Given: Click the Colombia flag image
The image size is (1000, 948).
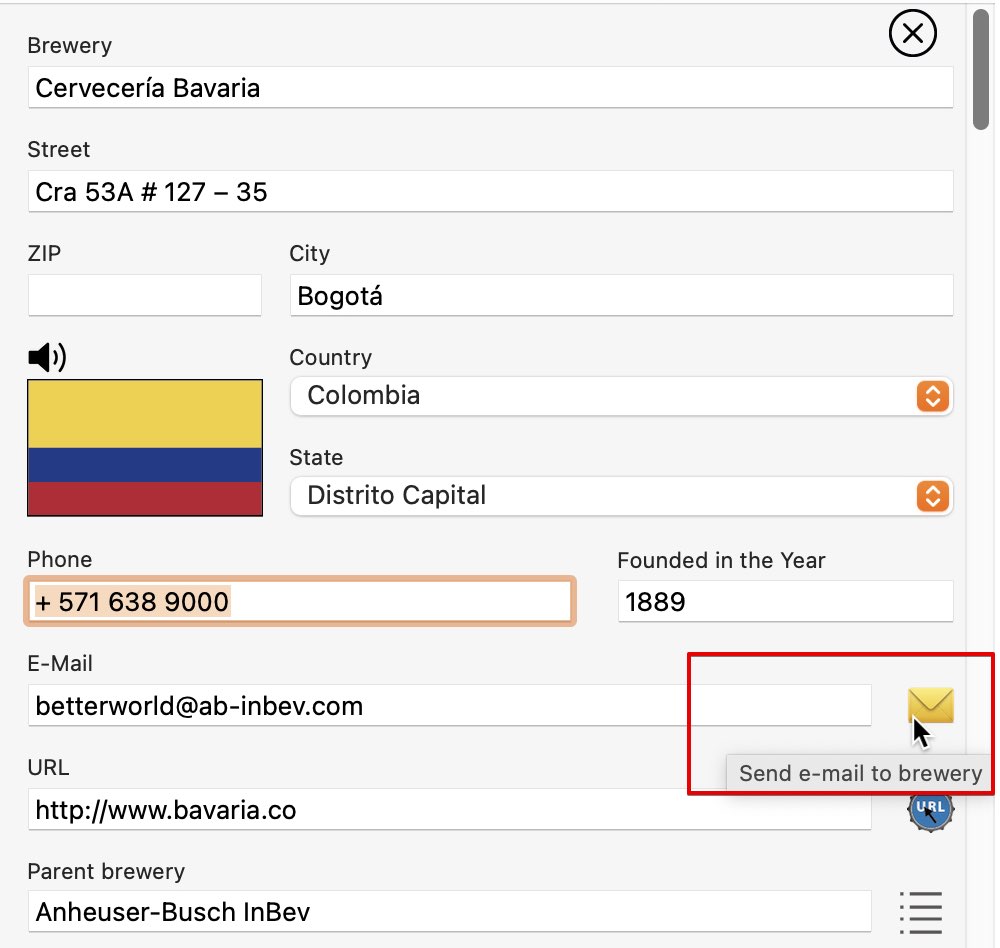Looking at the screenshot, I should 145,448.
